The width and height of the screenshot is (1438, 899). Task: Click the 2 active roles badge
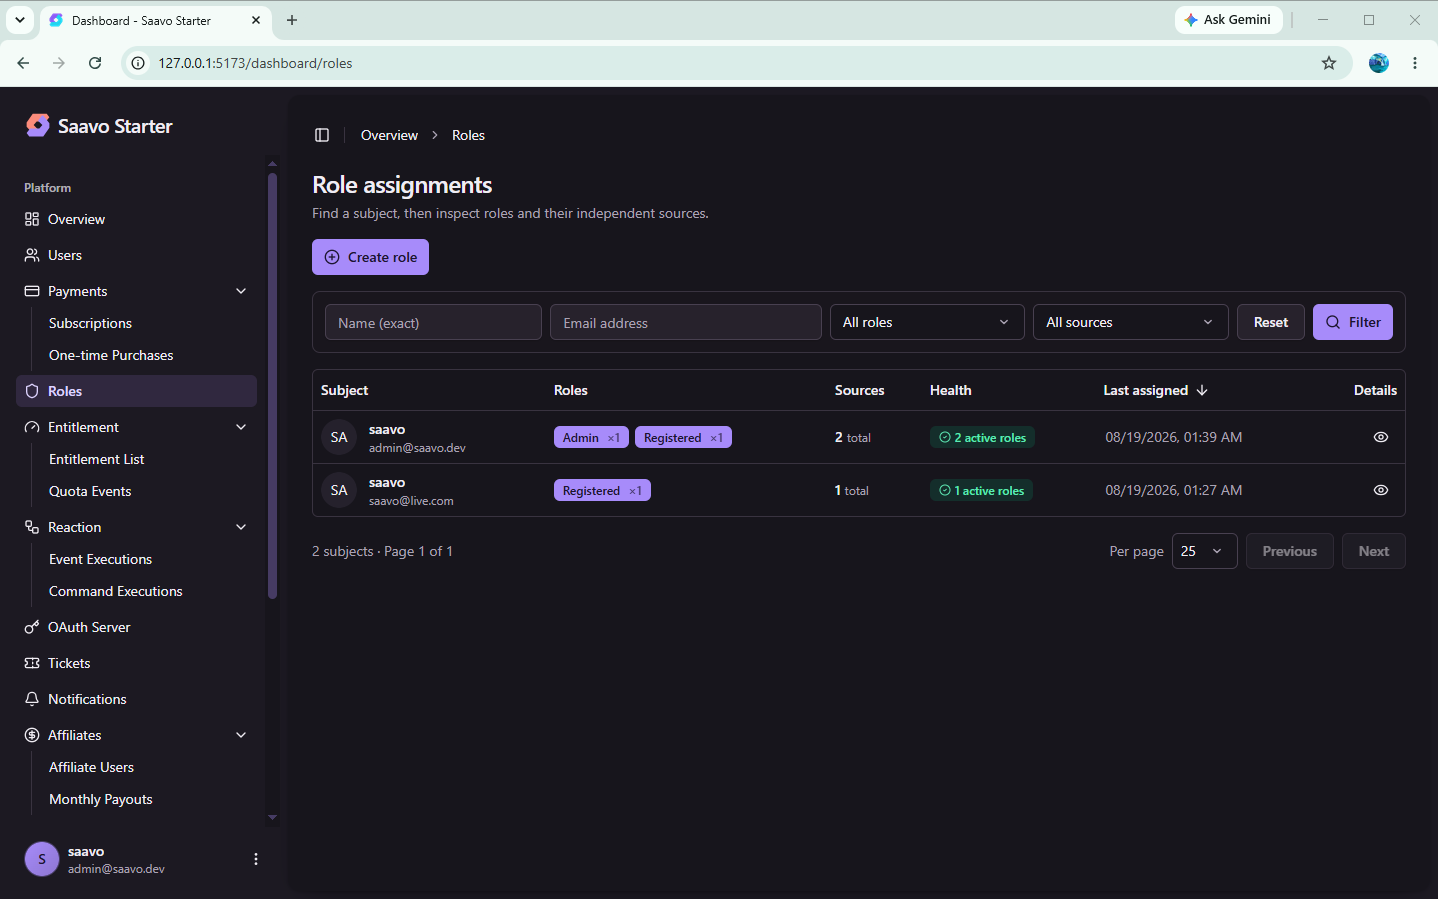pyautogui.click(x=982, y=437)
